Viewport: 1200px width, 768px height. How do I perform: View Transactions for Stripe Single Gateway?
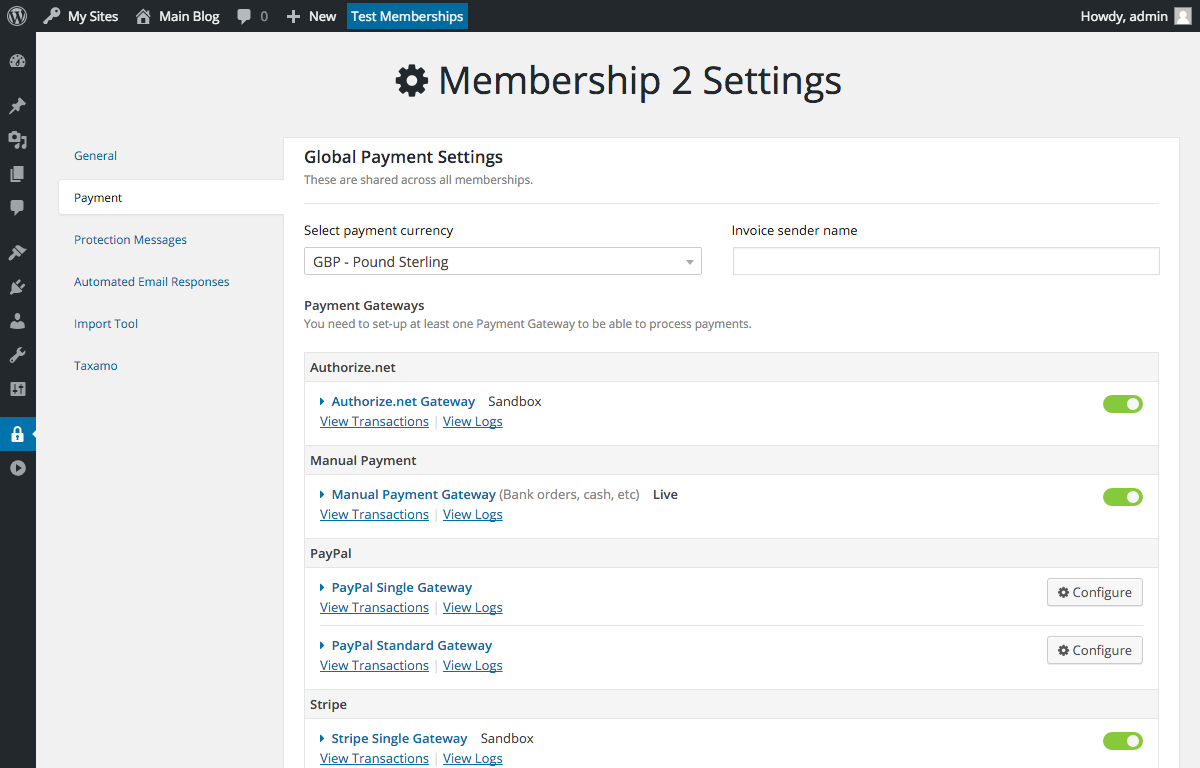point(374,759)
